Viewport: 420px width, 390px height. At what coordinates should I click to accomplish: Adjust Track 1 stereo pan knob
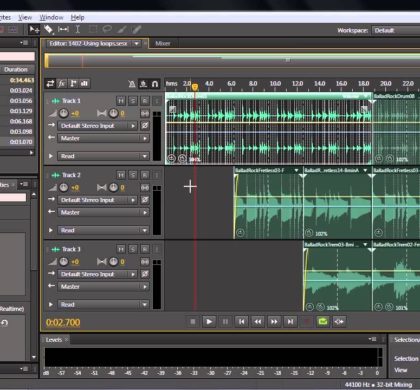(x=113, y=113)
